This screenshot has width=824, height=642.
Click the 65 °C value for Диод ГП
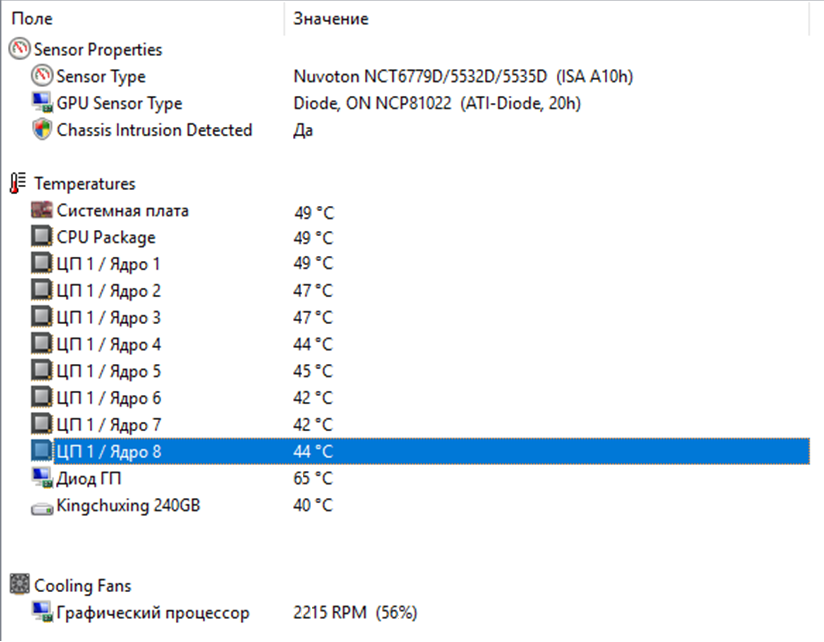313,479
